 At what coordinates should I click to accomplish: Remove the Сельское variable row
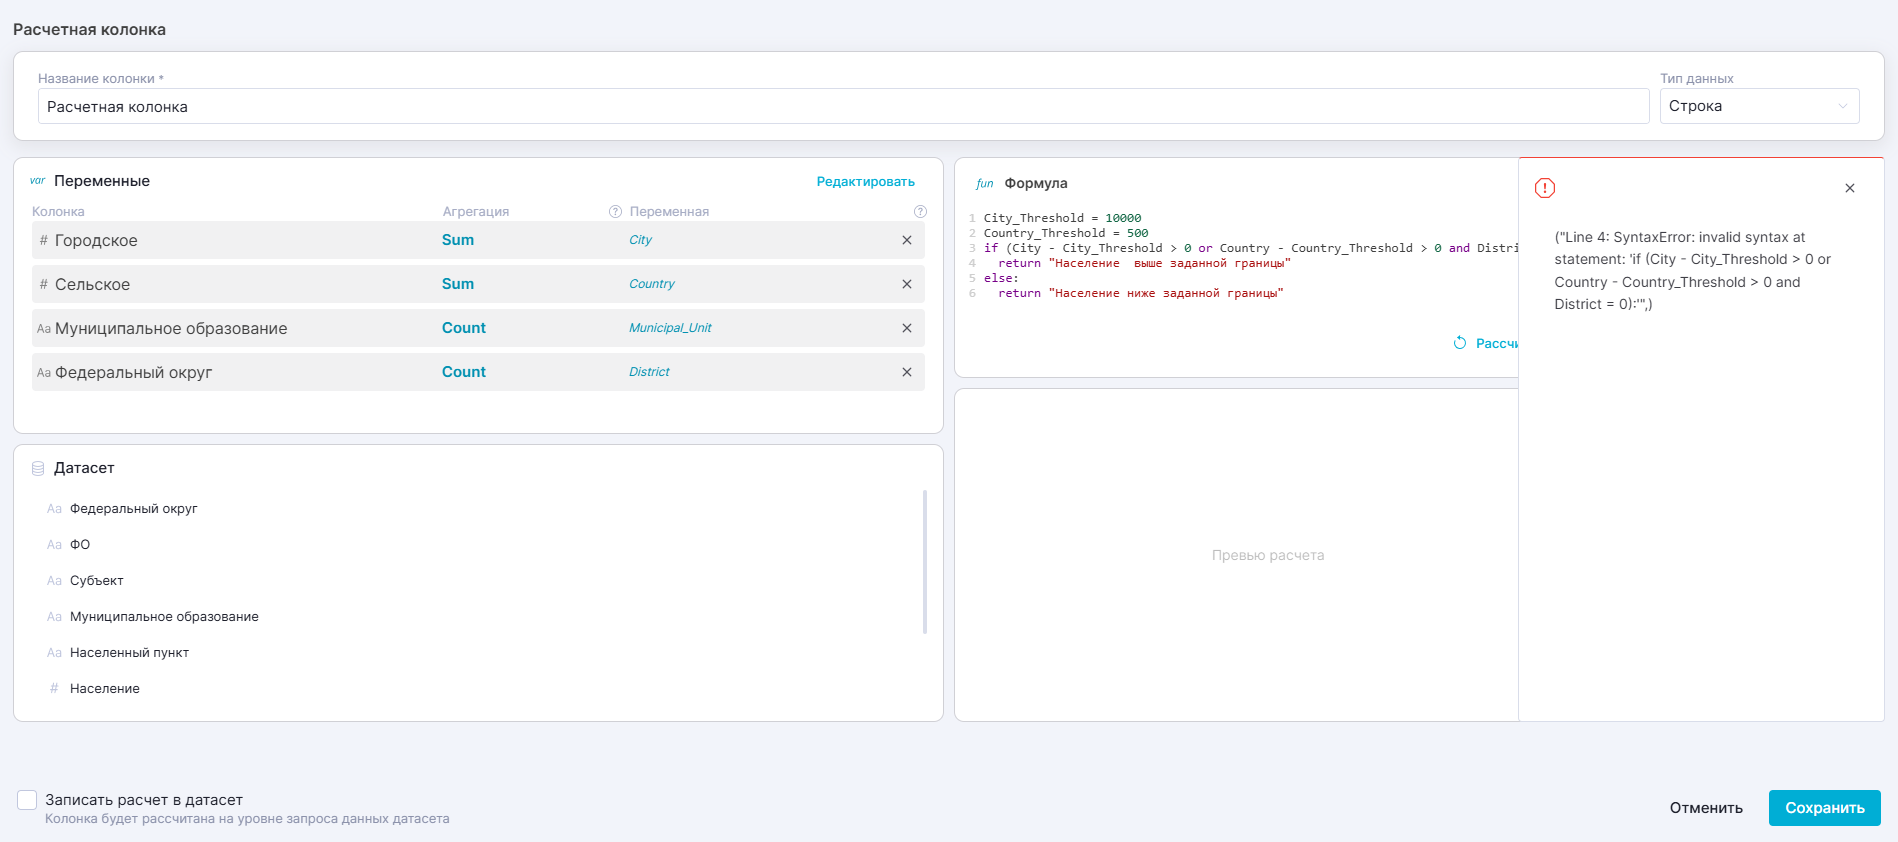coord(906,284)
